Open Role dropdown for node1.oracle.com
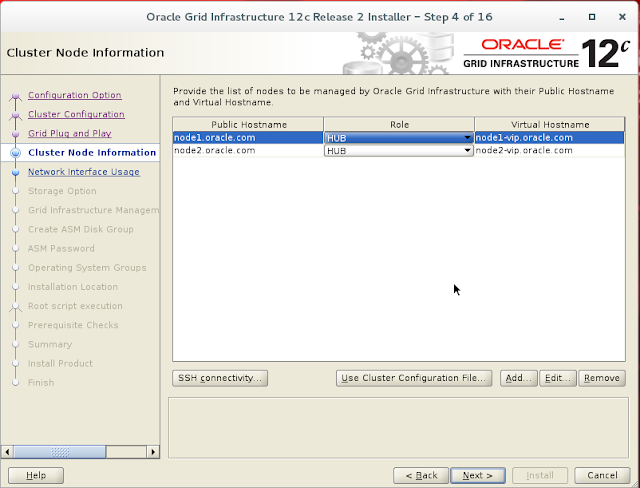 coord(398,138)
